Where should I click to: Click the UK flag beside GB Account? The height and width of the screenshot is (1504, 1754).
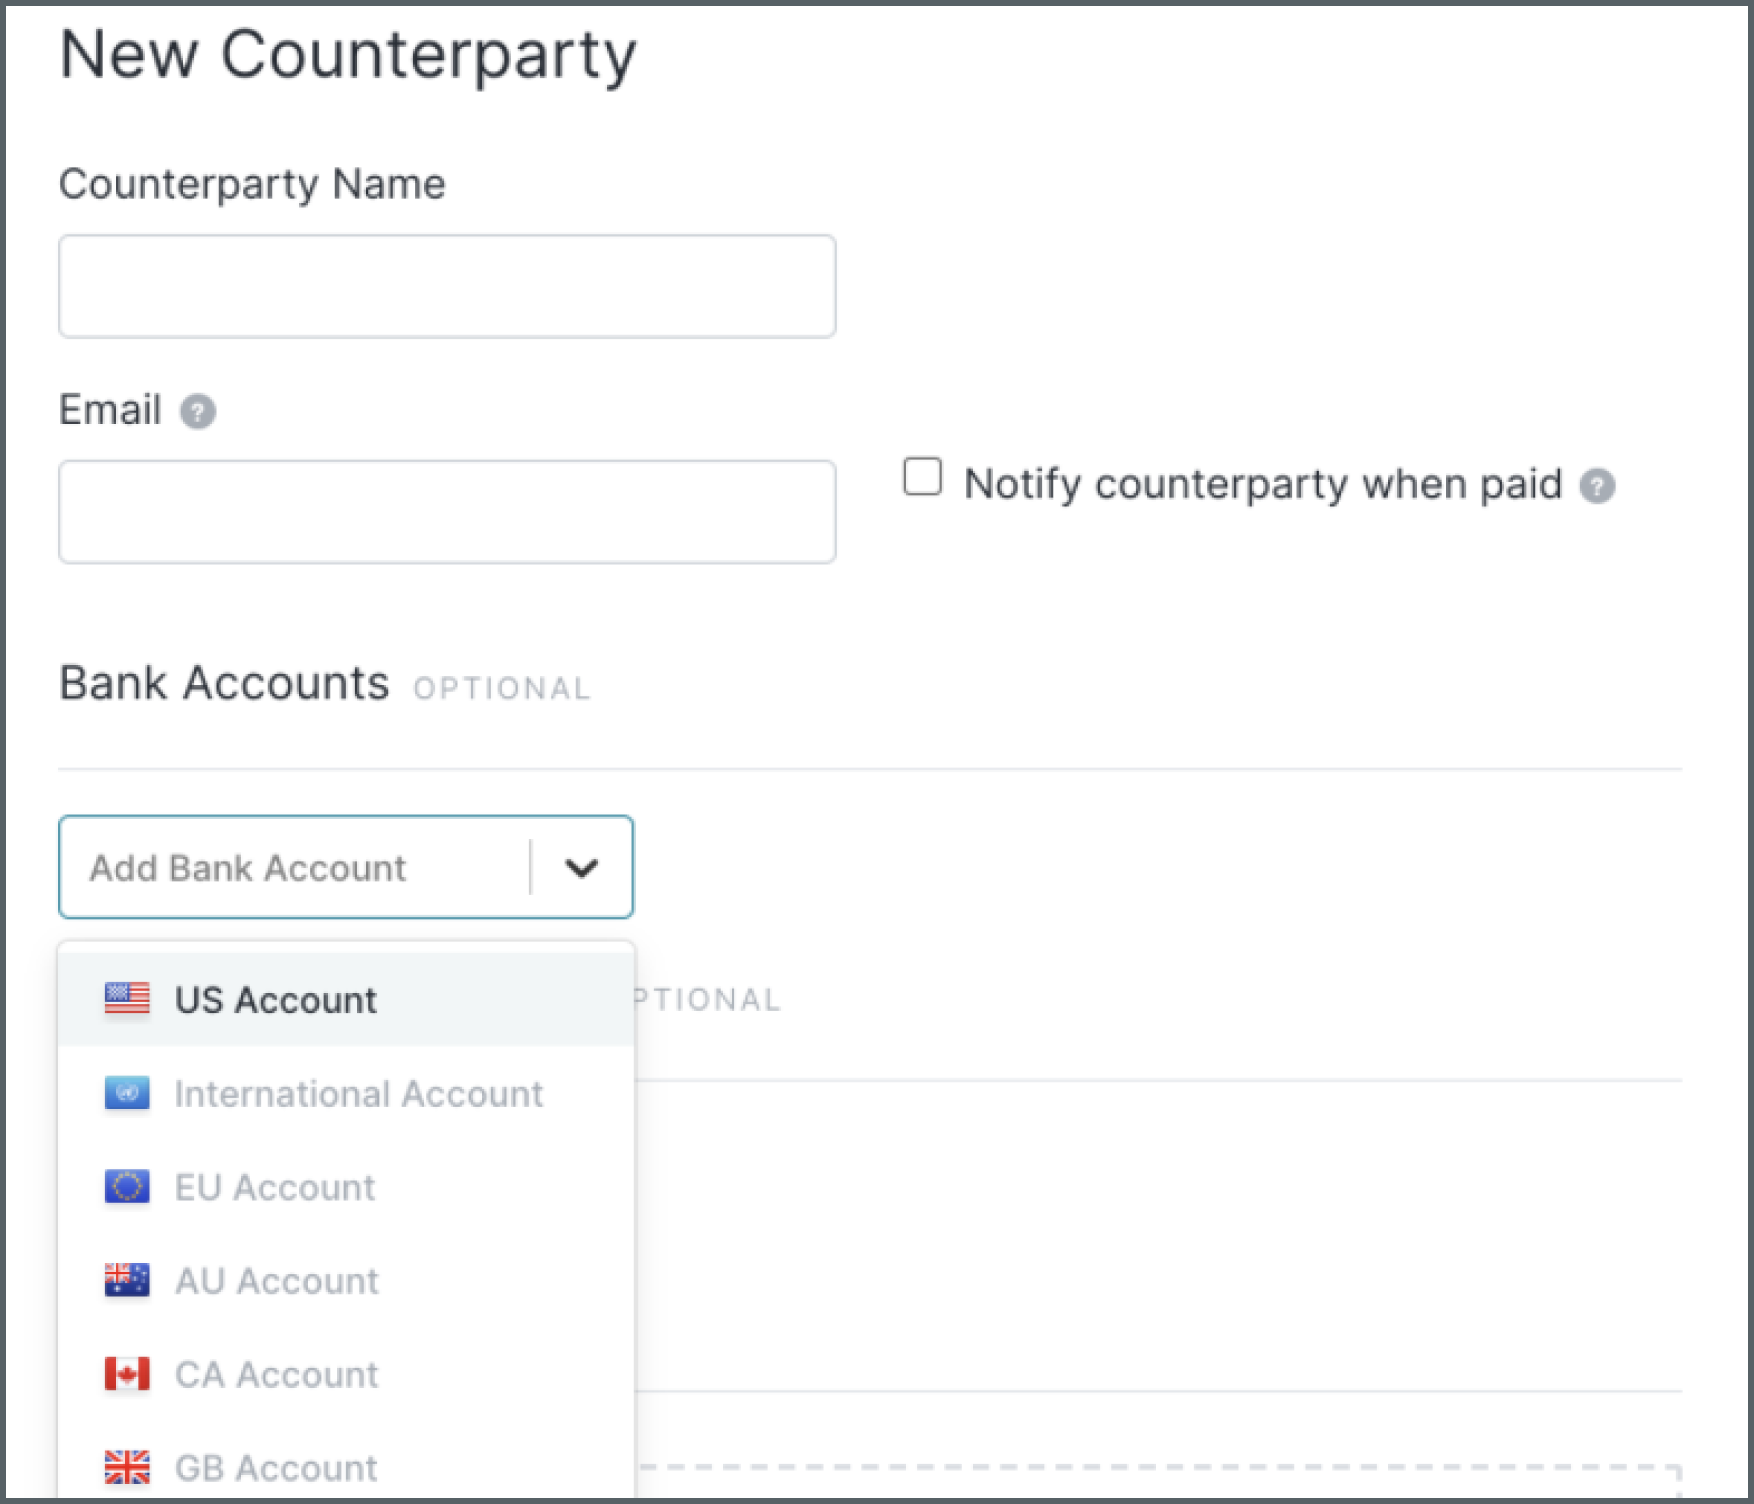126,1468
